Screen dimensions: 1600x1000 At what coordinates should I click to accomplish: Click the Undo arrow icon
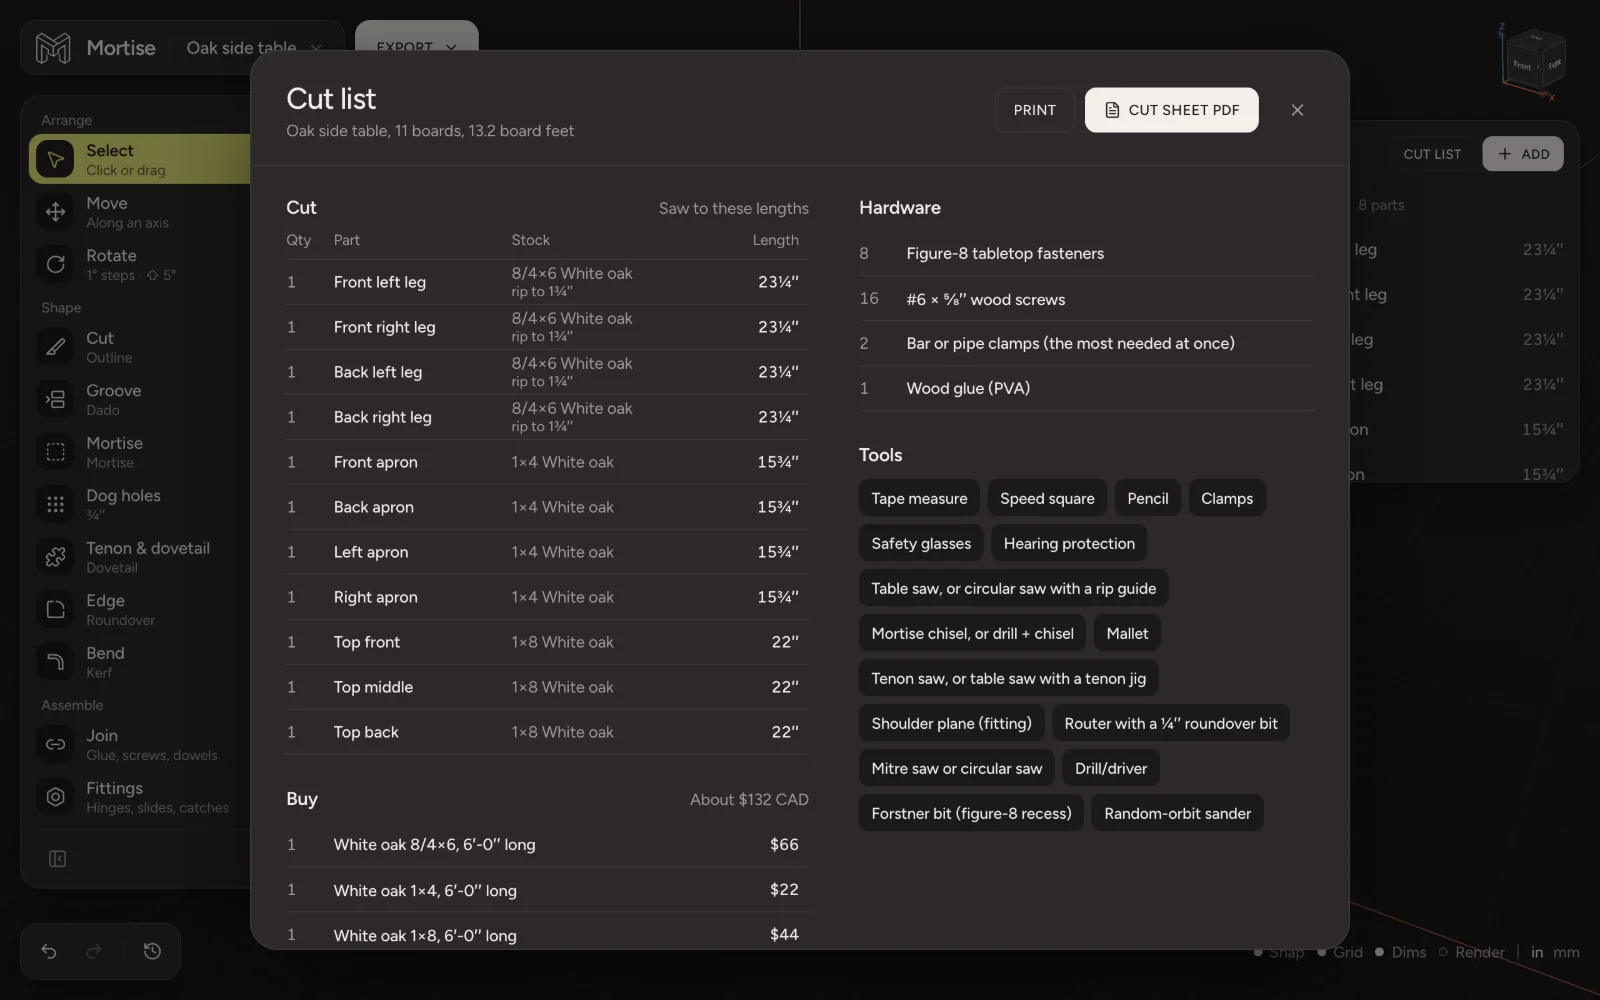[x=49, y=951]
